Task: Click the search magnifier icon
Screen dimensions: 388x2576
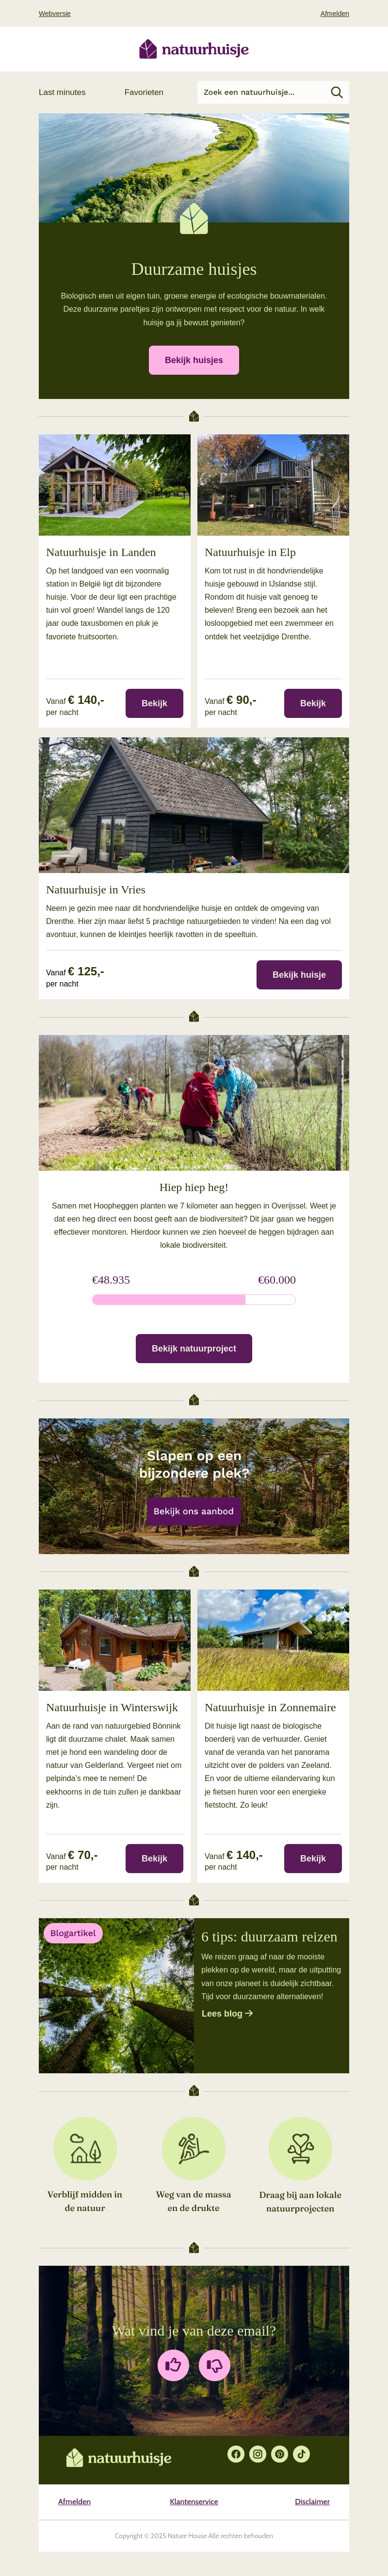Action: [x=336, y=92]
